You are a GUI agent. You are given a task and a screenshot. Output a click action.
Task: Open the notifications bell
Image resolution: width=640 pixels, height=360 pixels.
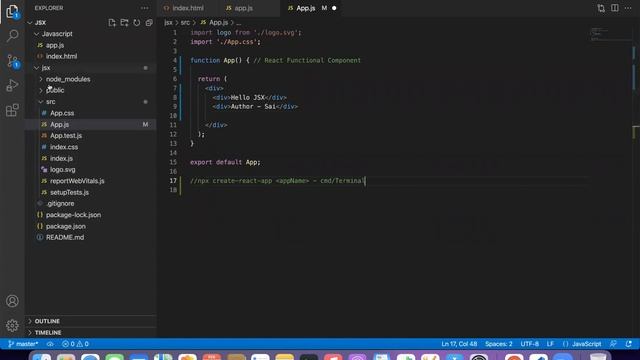(629, 344)
